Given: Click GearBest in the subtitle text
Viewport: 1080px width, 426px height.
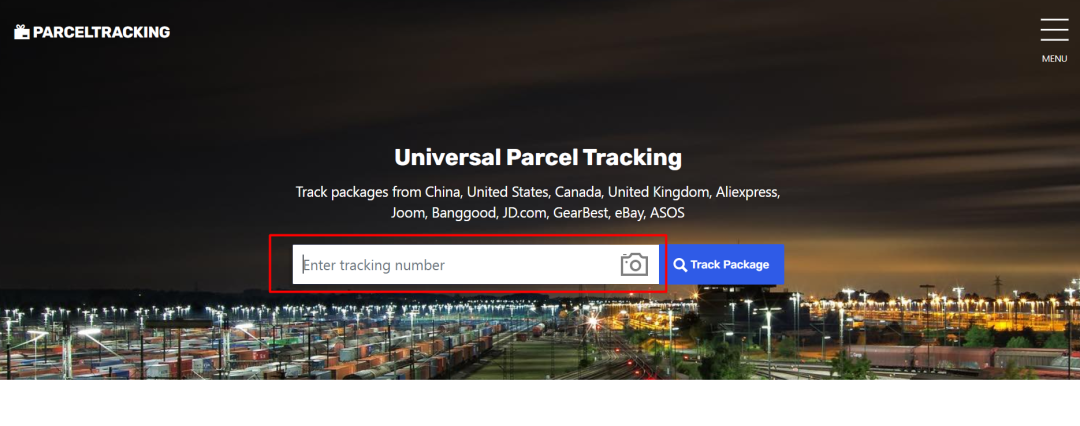Looking at the screenshot, I should 578,212.
